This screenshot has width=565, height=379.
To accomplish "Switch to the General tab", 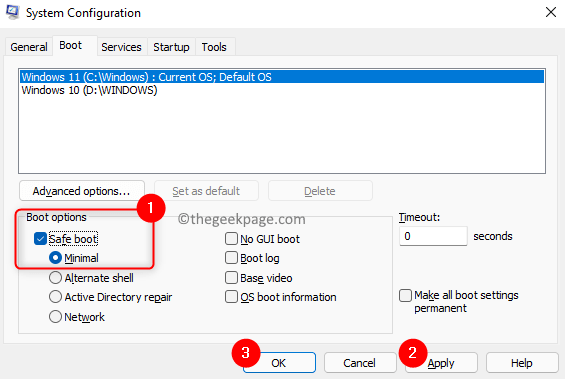I will tap(29, 47).
